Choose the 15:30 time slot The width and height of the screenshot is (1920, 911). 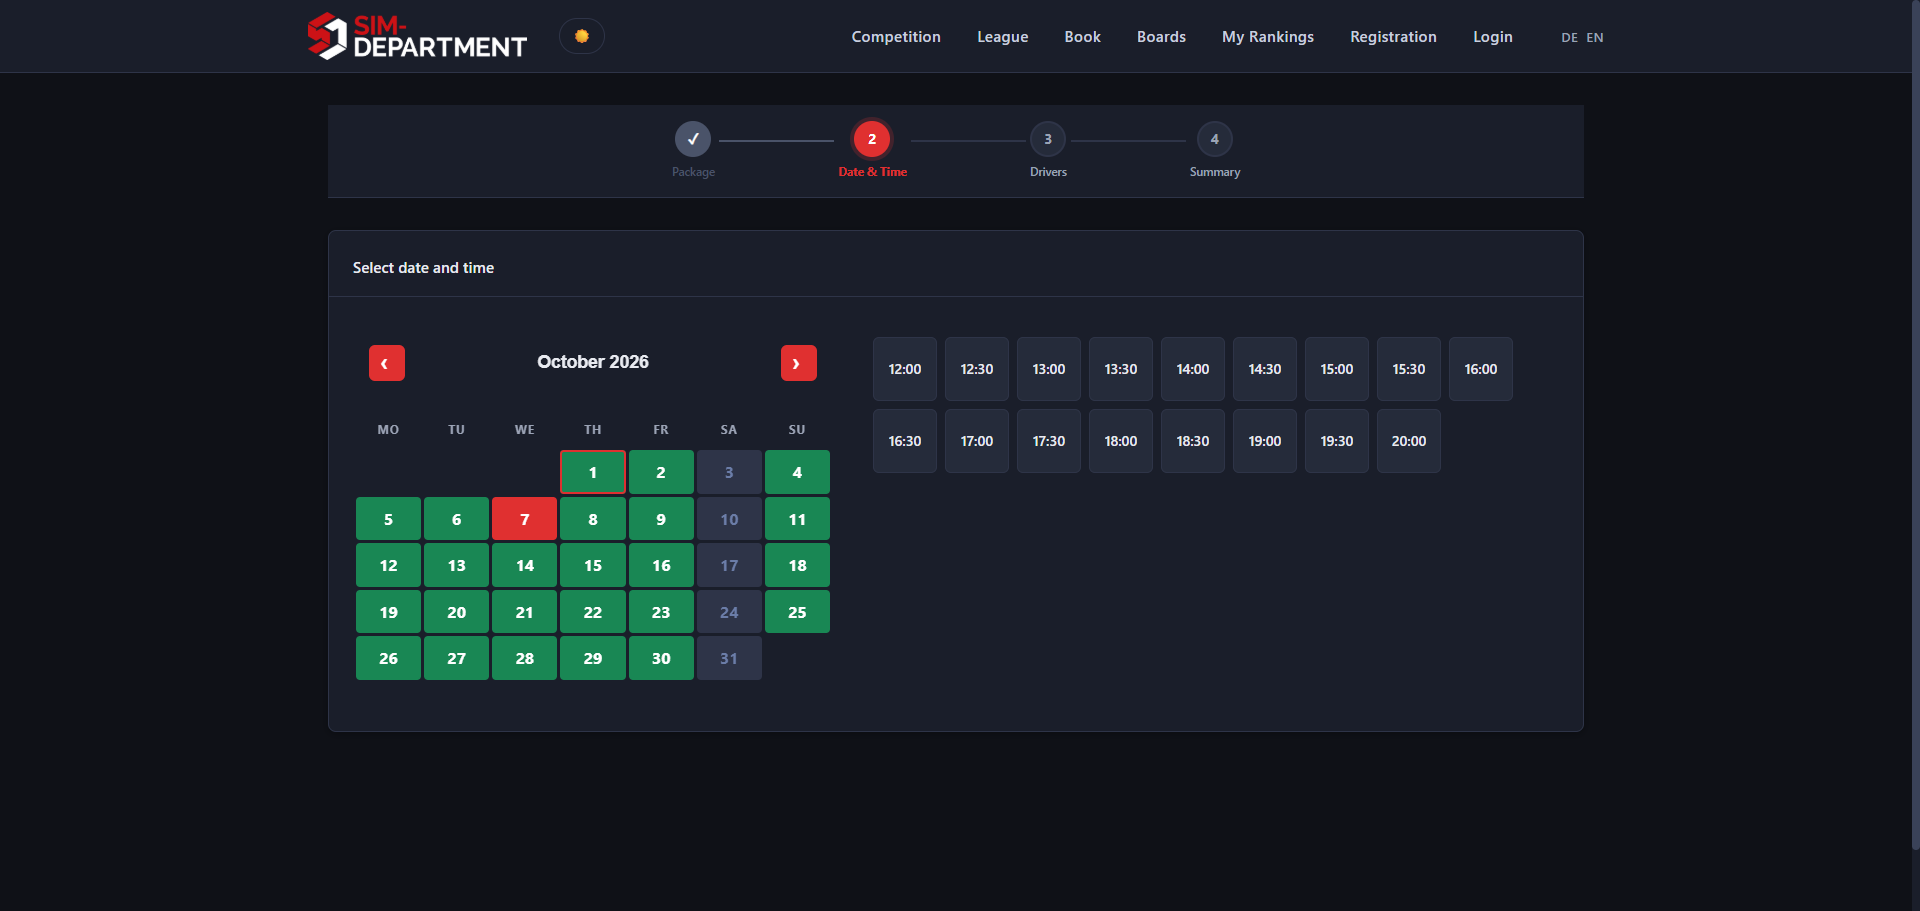(x=1409, y=369)
